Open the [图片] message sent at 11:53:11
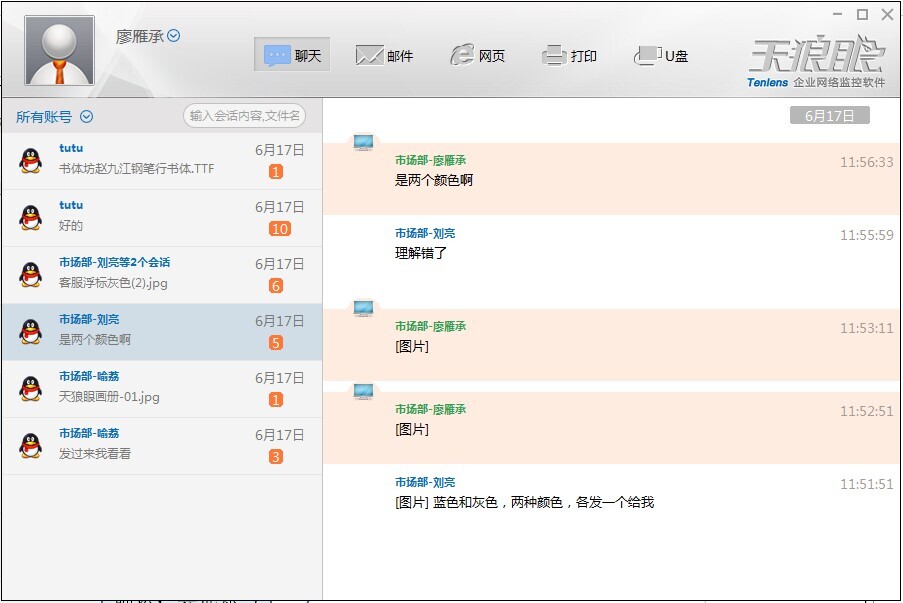The height and width of the screenshot is (603, 903). click(412, 347)
